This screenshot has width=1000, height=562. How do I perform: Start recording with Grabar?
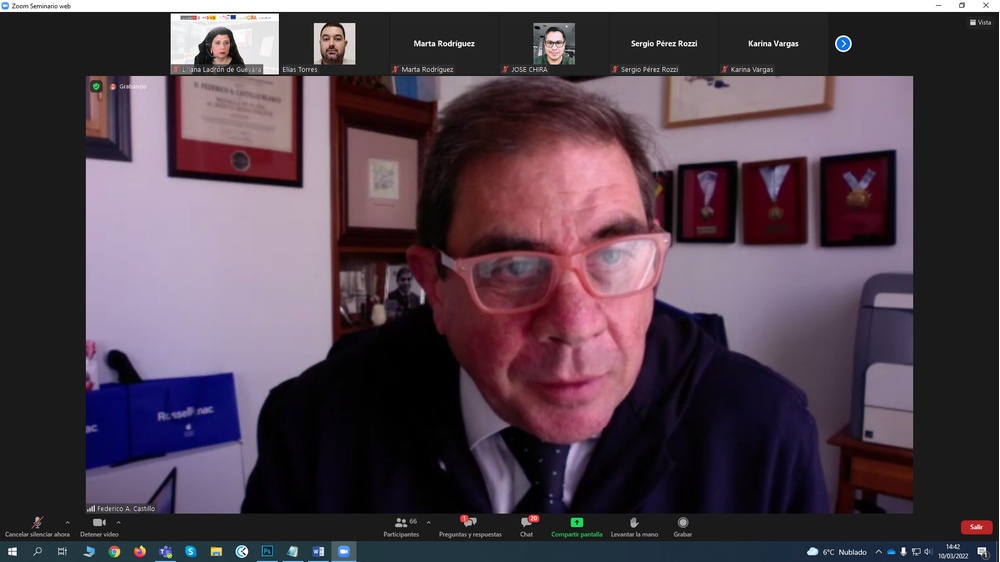click(x=683, y=523)
